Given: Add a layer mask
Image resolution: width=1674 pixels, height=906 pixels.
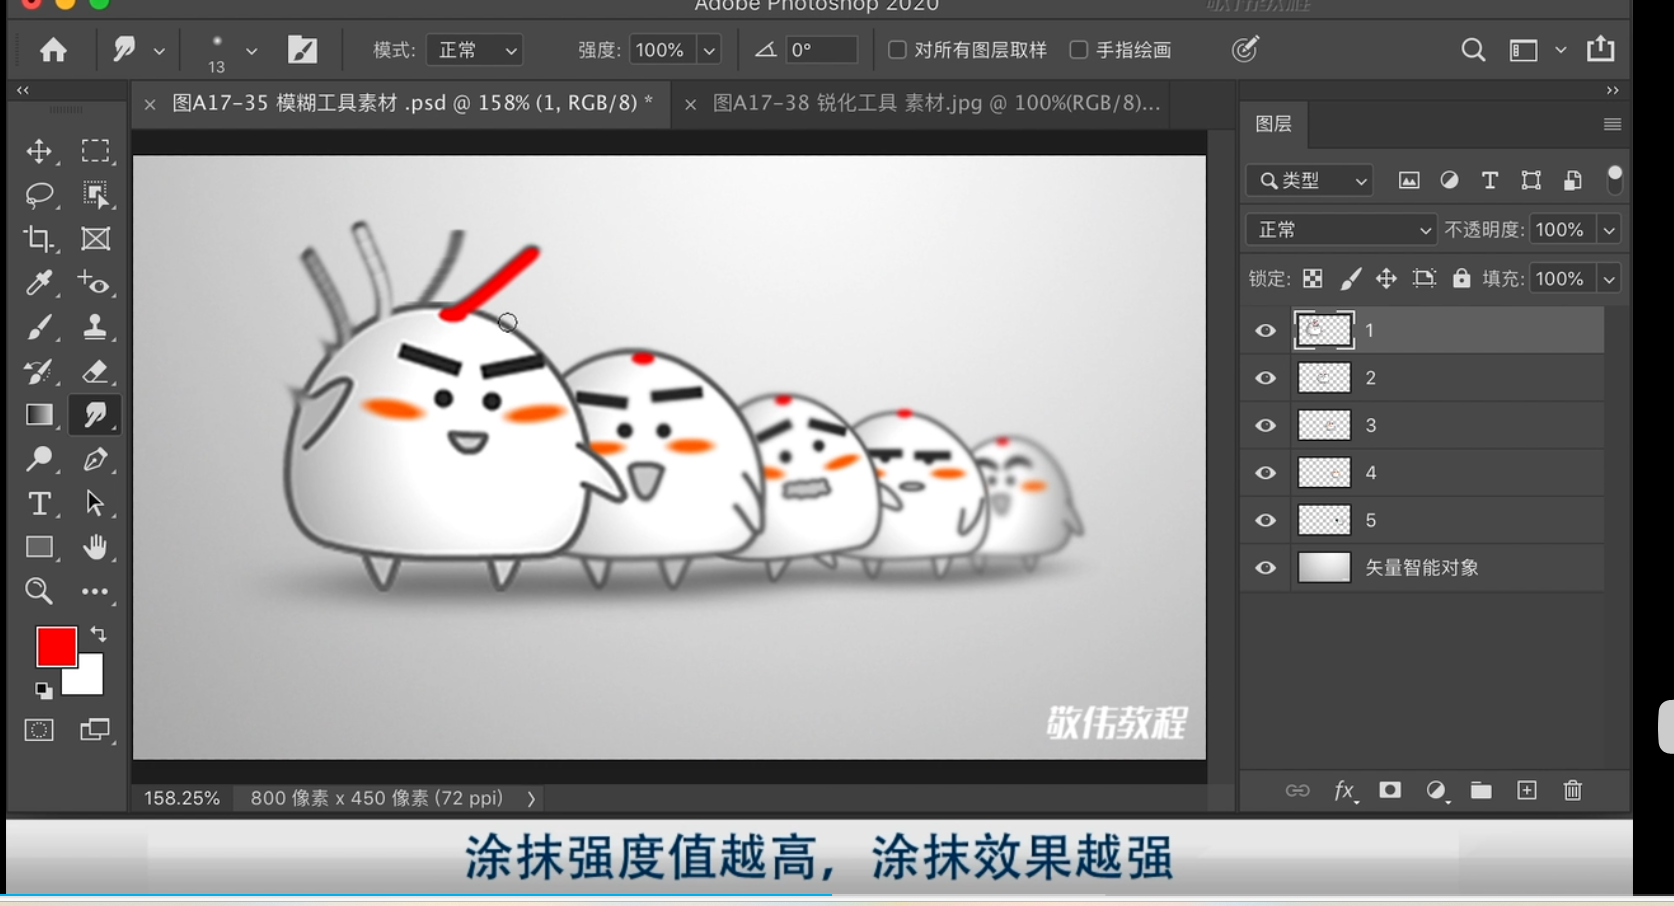Looking at the screenshot, I should pyautogui.click(x=1390, y=790).
